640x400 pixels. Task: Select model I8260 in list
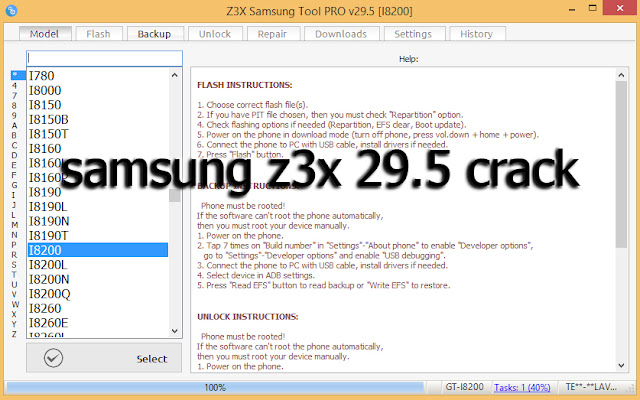[x=98, y=309]
